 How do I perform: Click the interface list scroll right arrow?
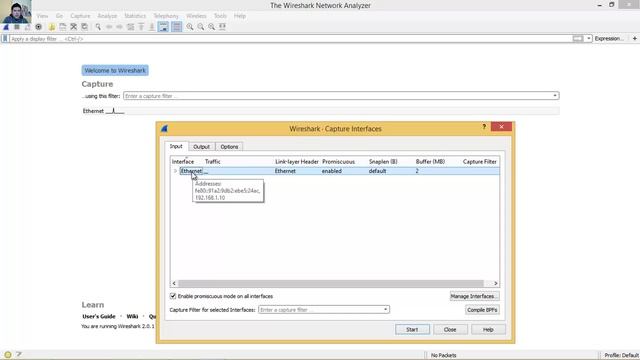point(496,283)
